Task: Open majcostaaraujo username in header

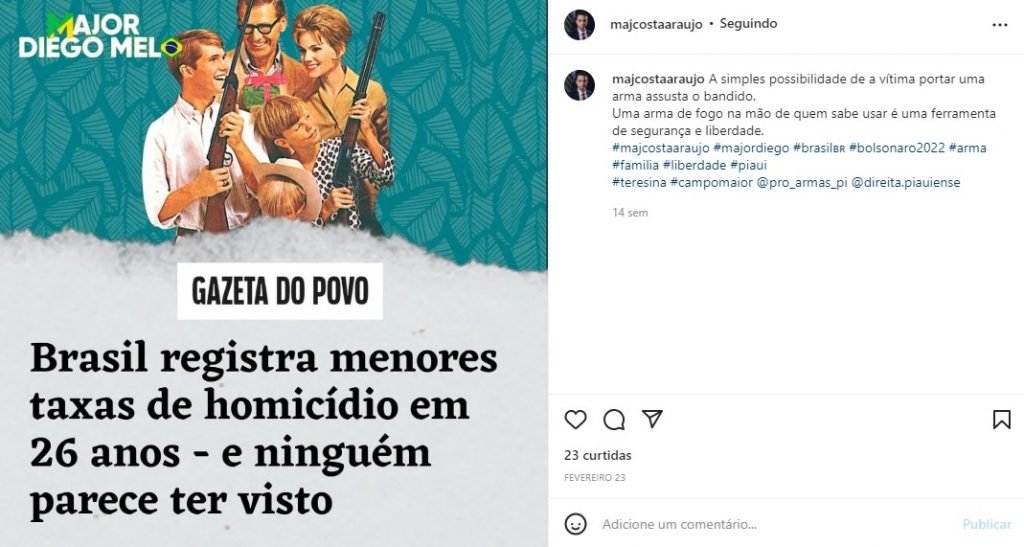Action: [656, 24]
